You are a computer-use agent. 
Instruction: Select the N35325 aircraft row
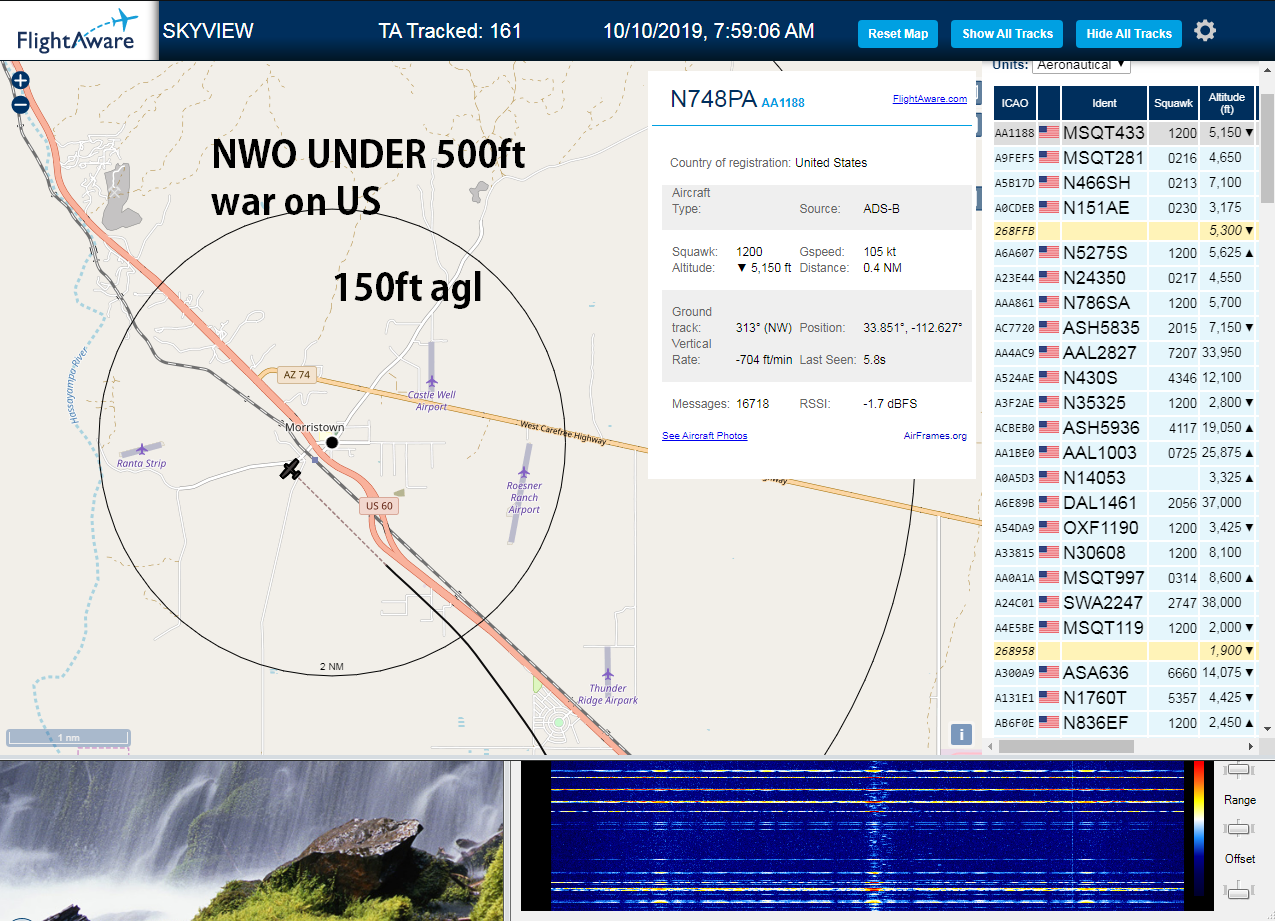click(x=1125, y=402)
